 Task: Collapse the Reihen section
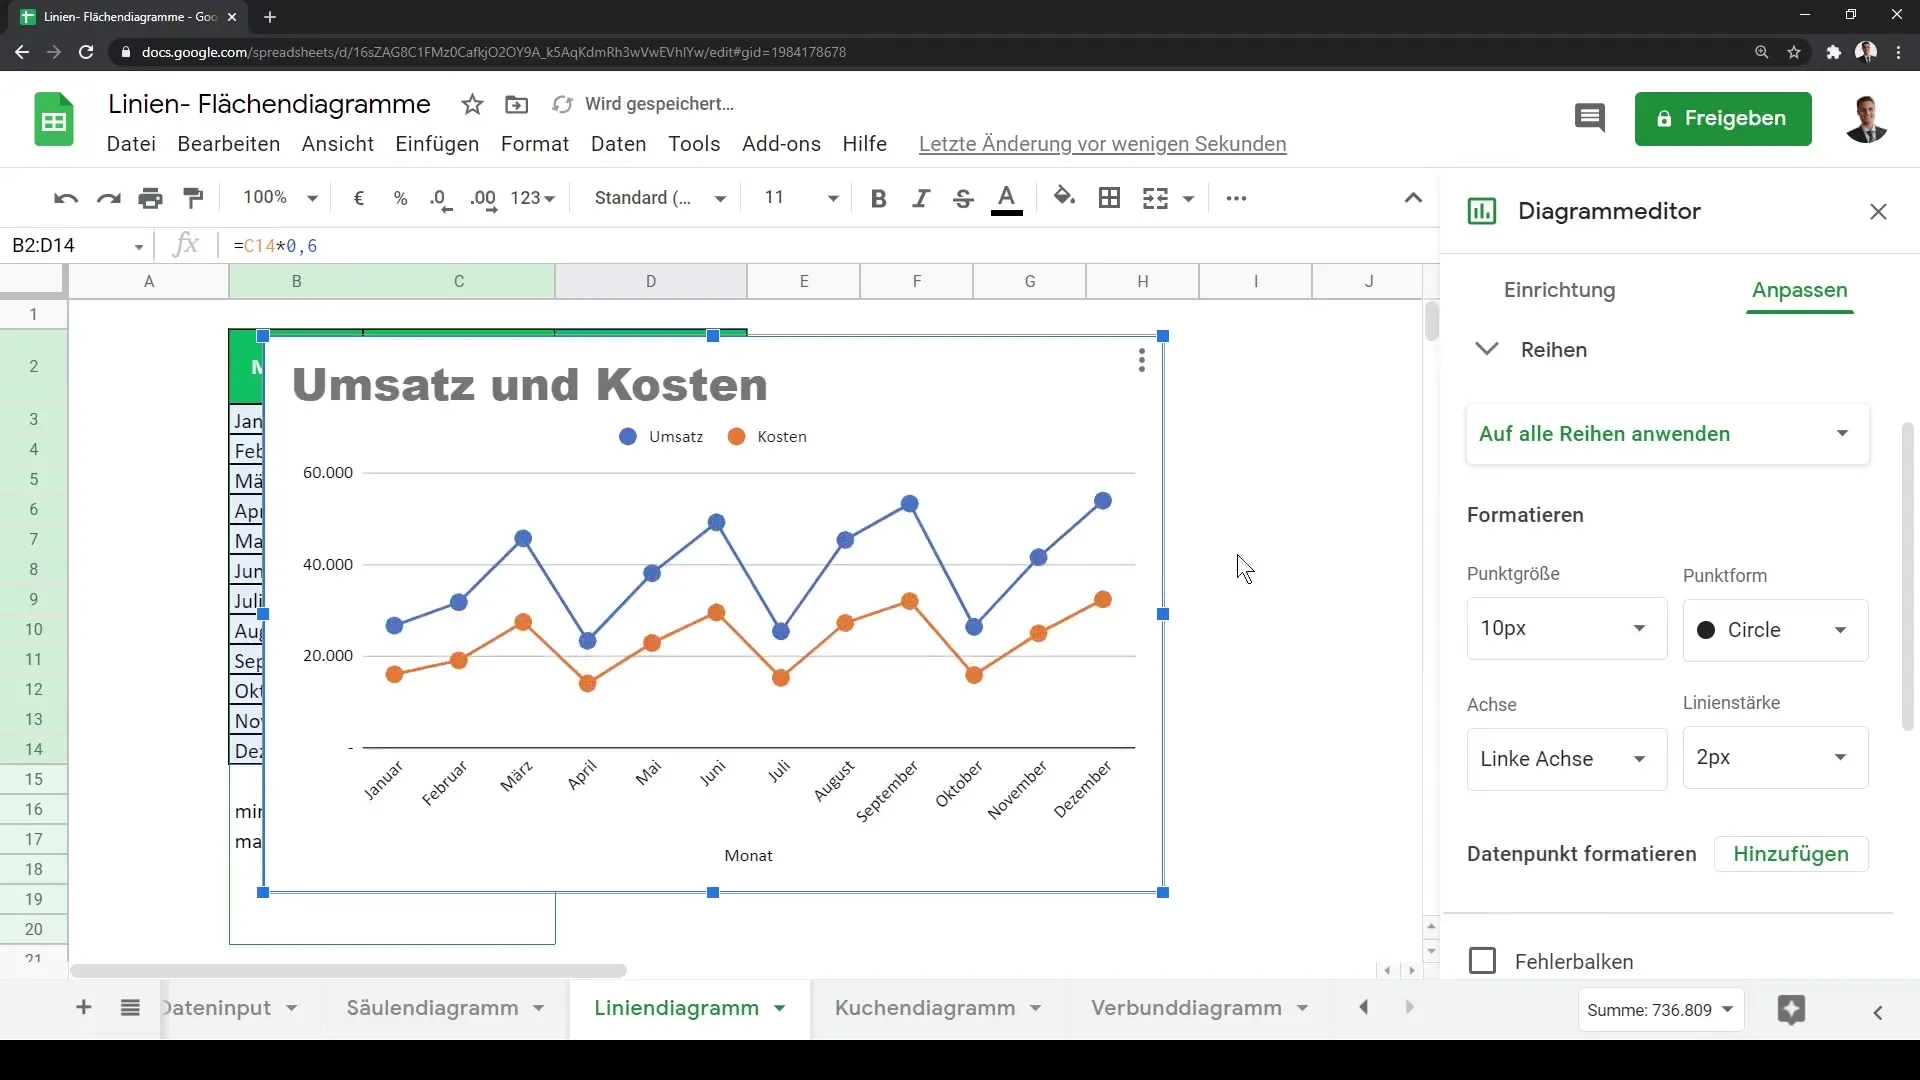click(1487, 349)
